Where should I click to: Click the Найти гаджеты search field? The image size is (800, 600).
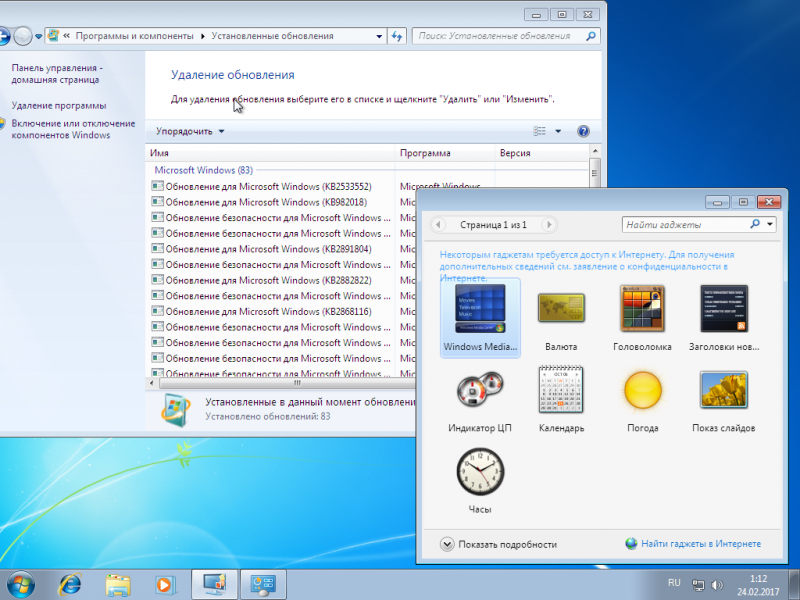point(685,224)
